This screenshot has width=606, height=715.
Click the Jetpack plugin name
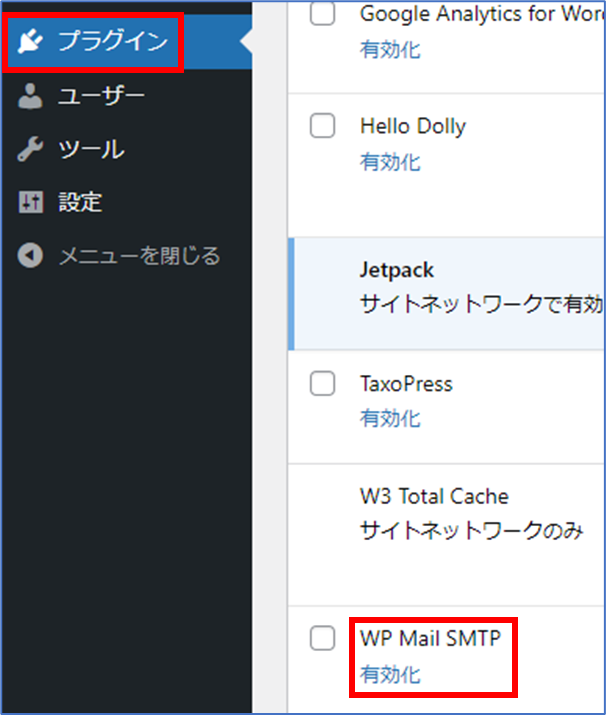click(397, 270)
